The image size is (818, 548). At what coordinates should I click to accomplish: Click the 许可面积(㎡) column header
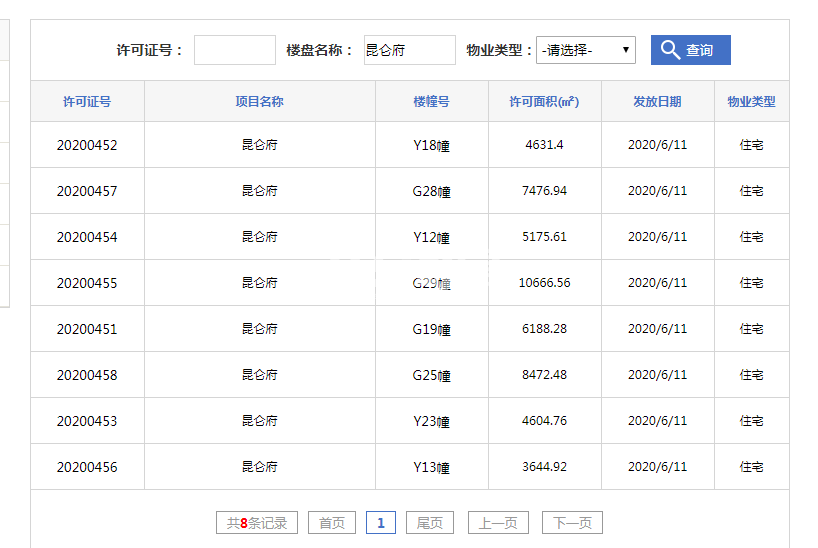544,101
